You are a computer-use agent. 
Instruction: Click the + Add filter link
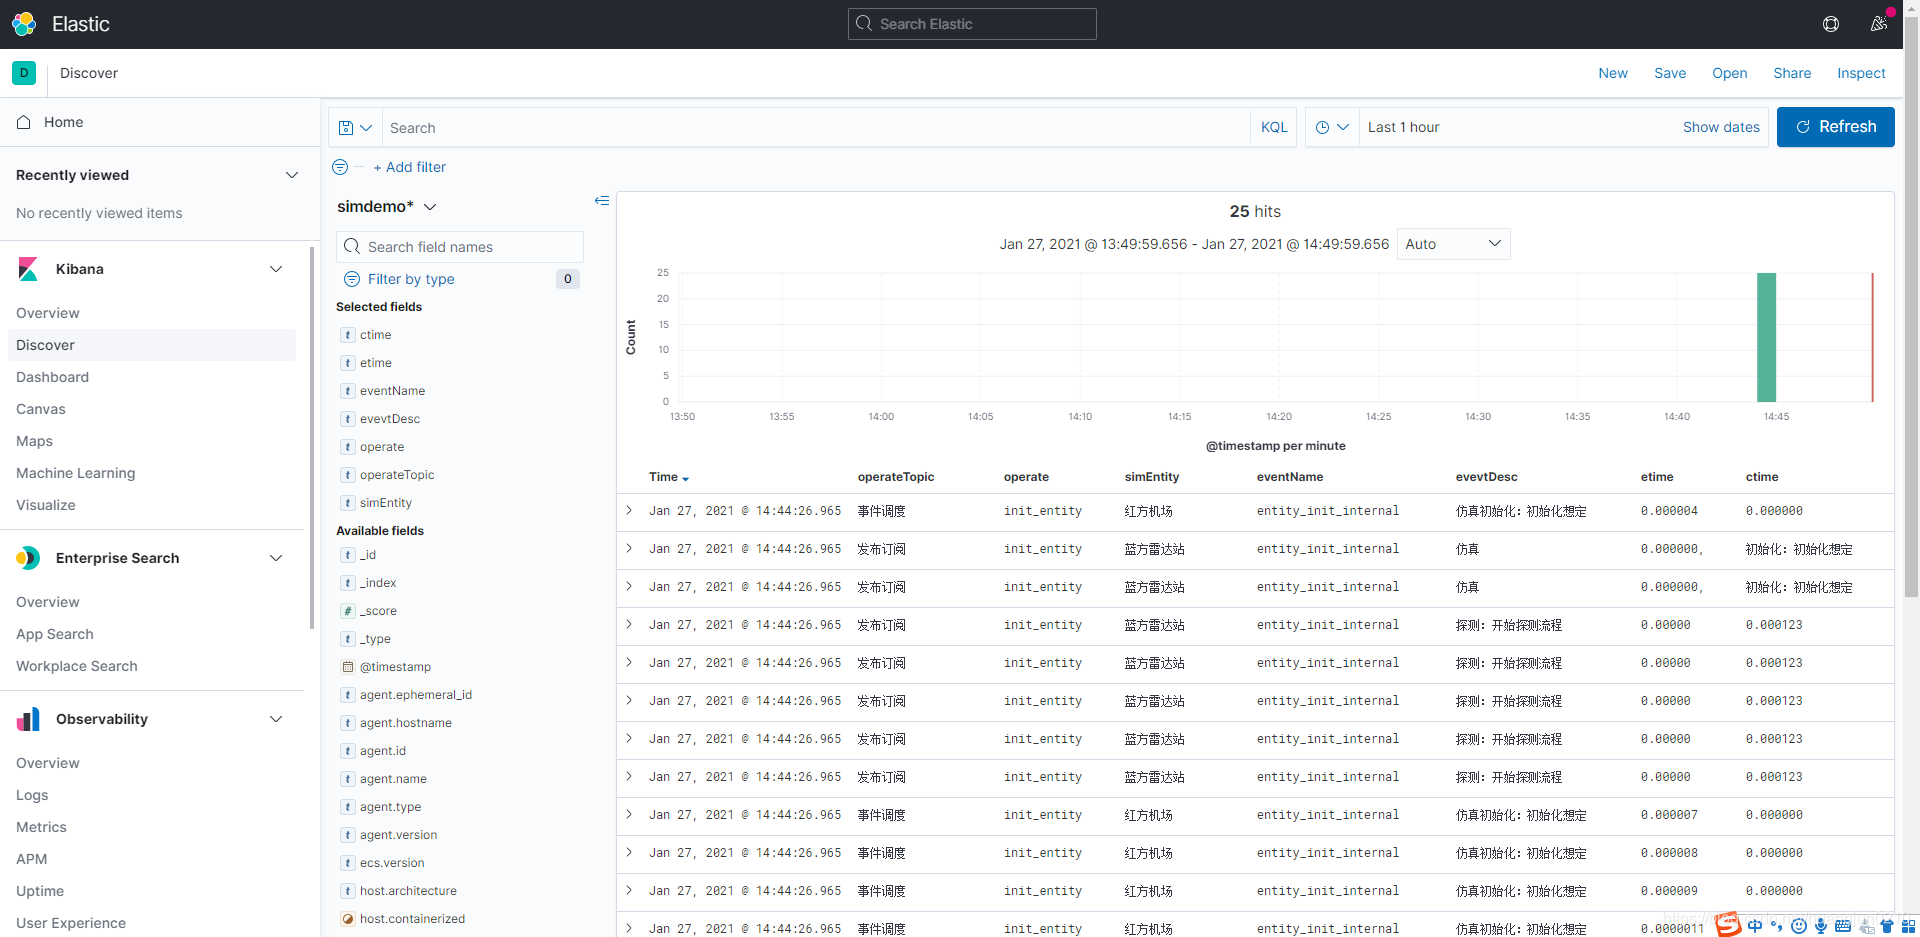click(x=410, y=167)
